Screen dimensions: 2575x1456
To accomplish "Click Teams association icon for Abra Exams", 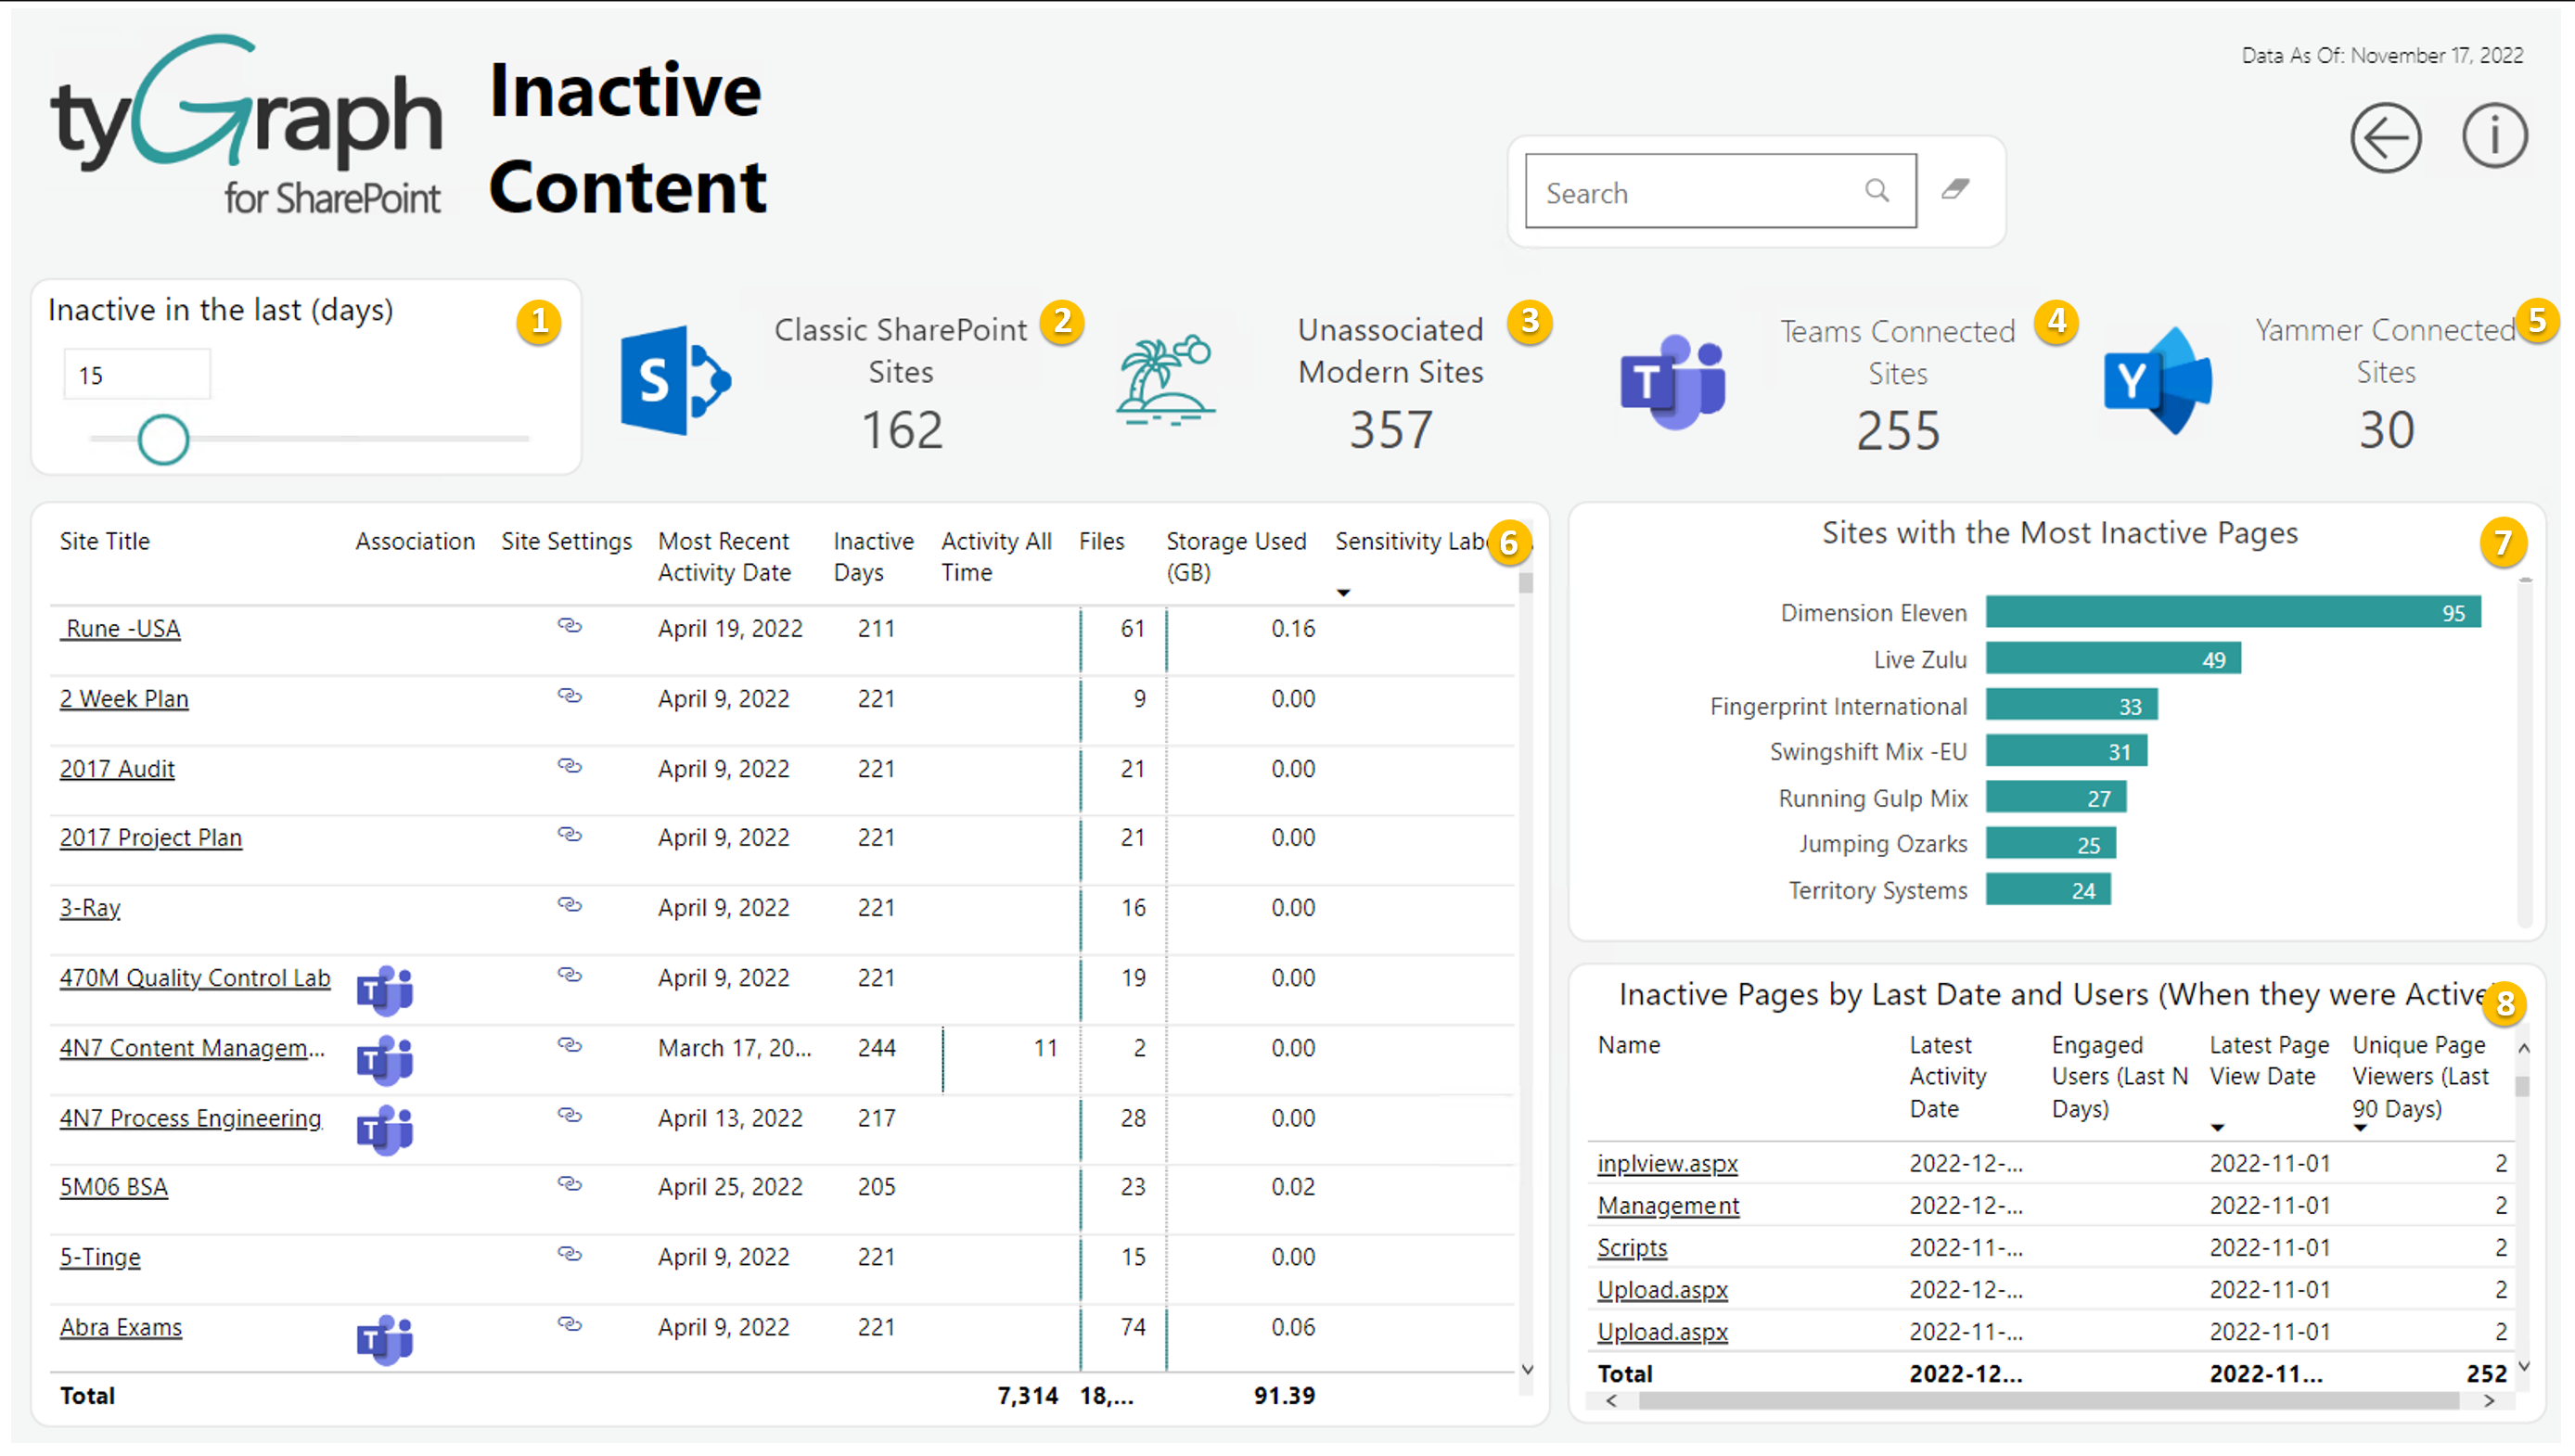I will point(385,1339).
